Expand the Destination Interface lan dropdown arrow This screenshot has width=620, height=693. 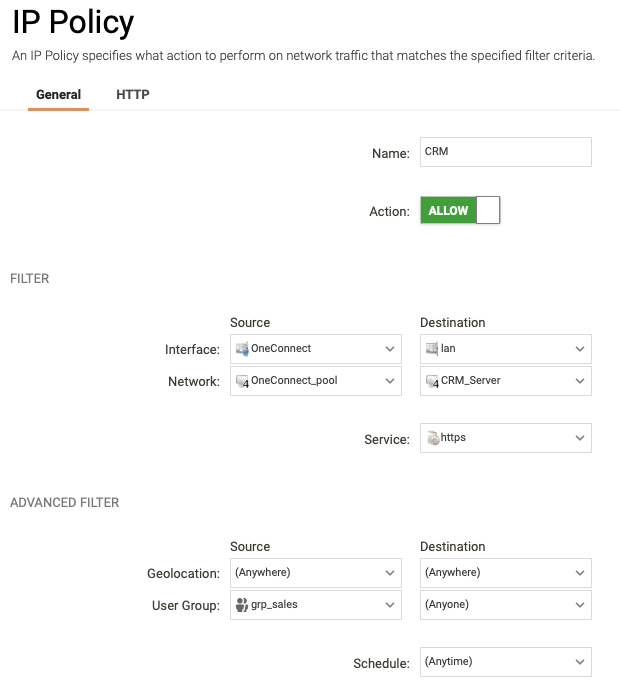[580, 349]
